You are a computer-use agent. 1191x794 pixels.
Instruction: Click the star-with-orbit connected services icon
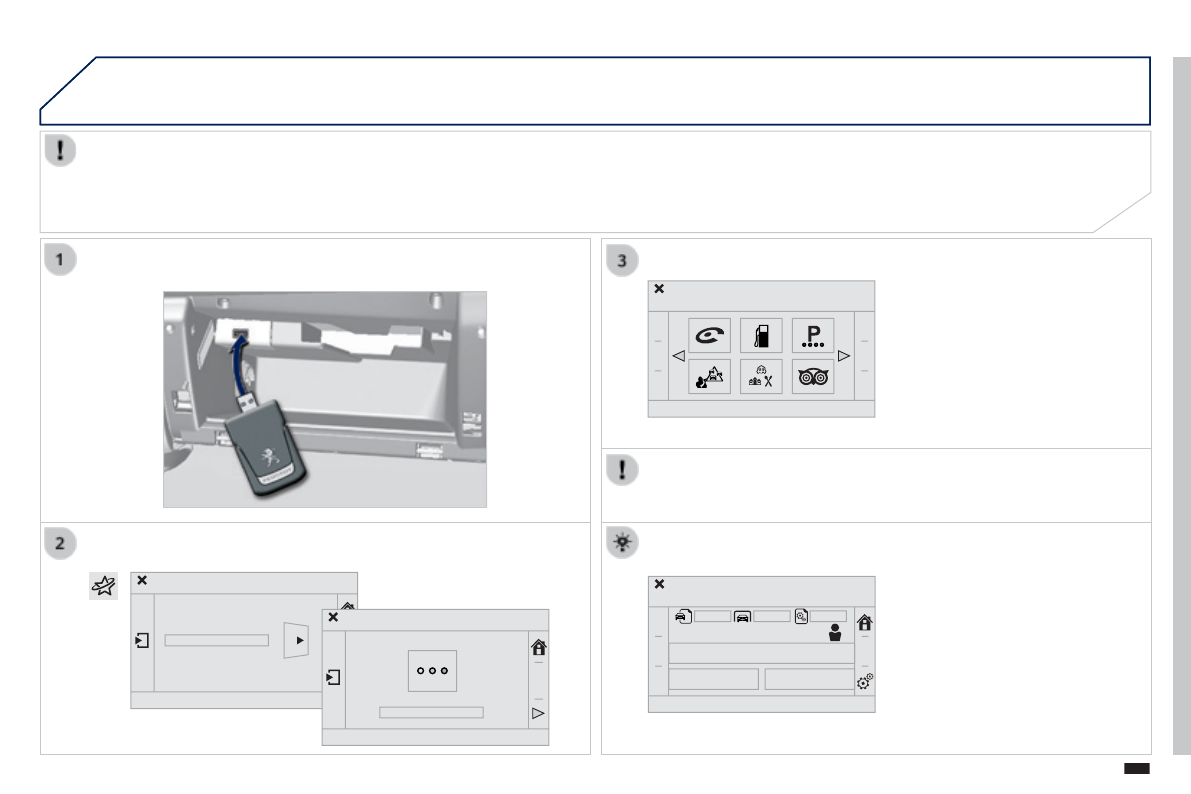[x=104, y=586]
